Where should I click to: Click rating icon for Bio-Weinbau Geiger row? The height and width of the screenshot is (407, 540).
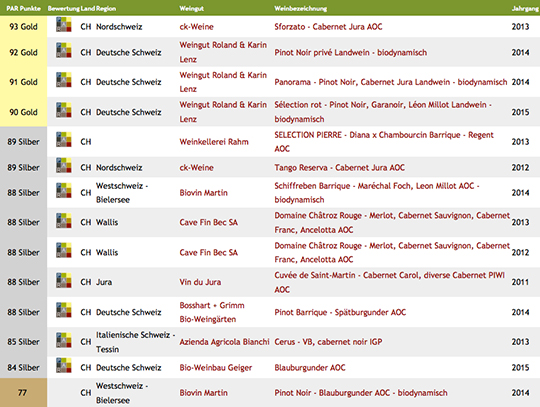coord(64,365)
